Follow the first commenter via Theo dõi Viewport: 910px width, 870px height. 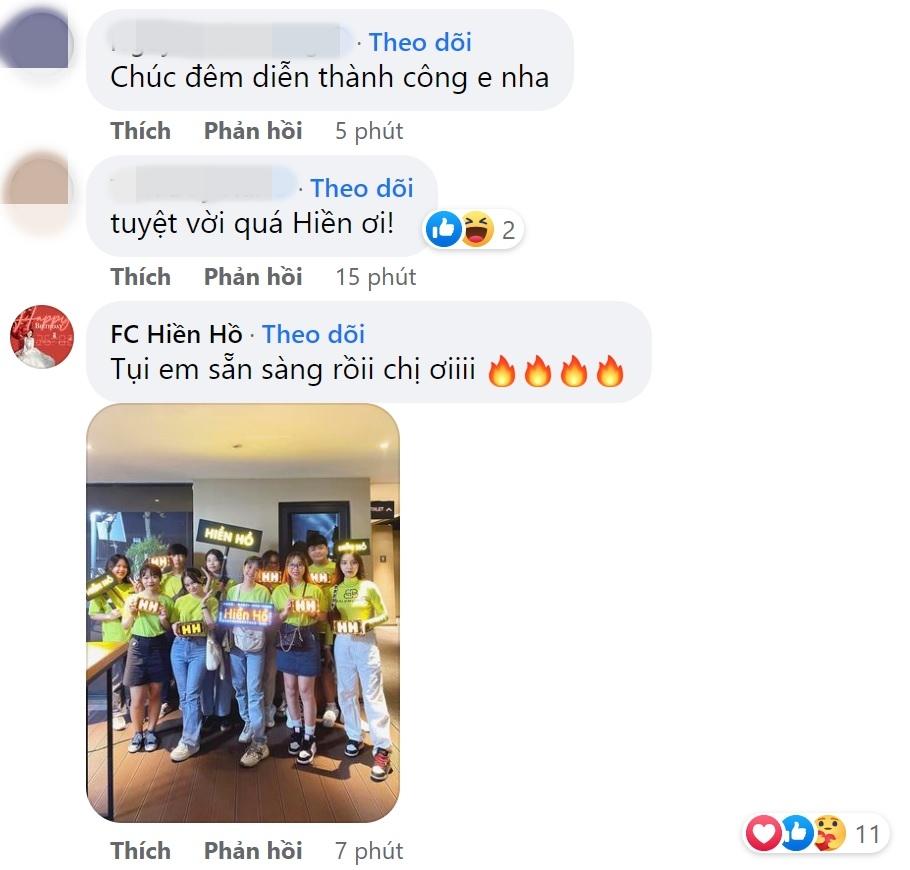pos(420,42)
